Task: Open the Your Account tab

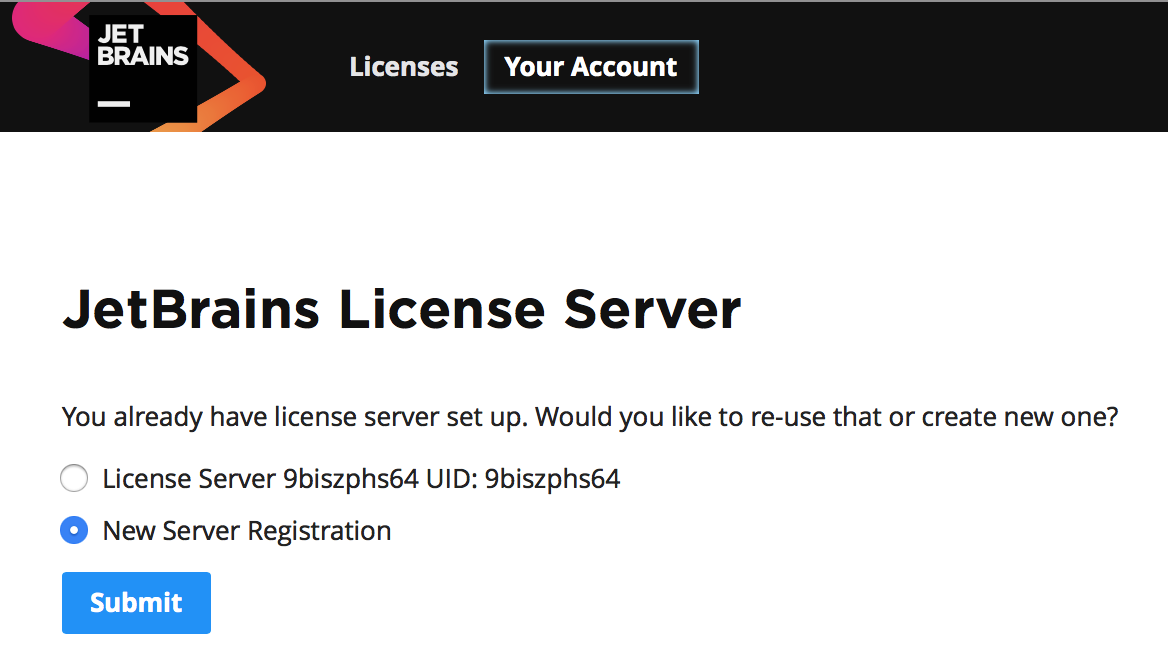Action: click(x=591, y=67)
